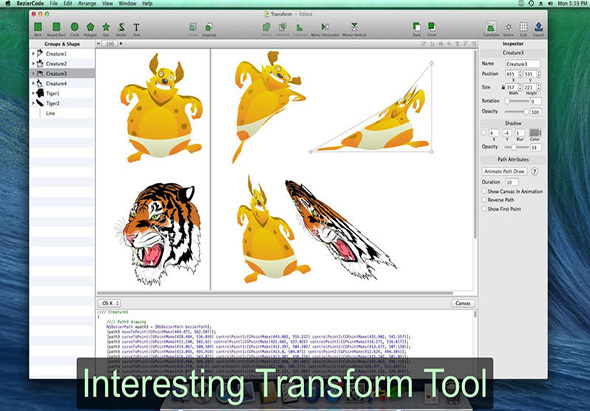Click the zoom percentage field showing 100
This screenshot has width=590, height=411.
[x=109, y=44]
